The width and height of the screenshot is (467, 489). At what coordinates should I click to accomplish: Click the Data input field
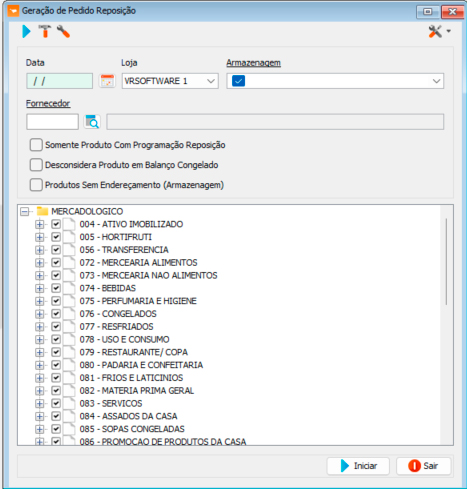click(59, 81)
